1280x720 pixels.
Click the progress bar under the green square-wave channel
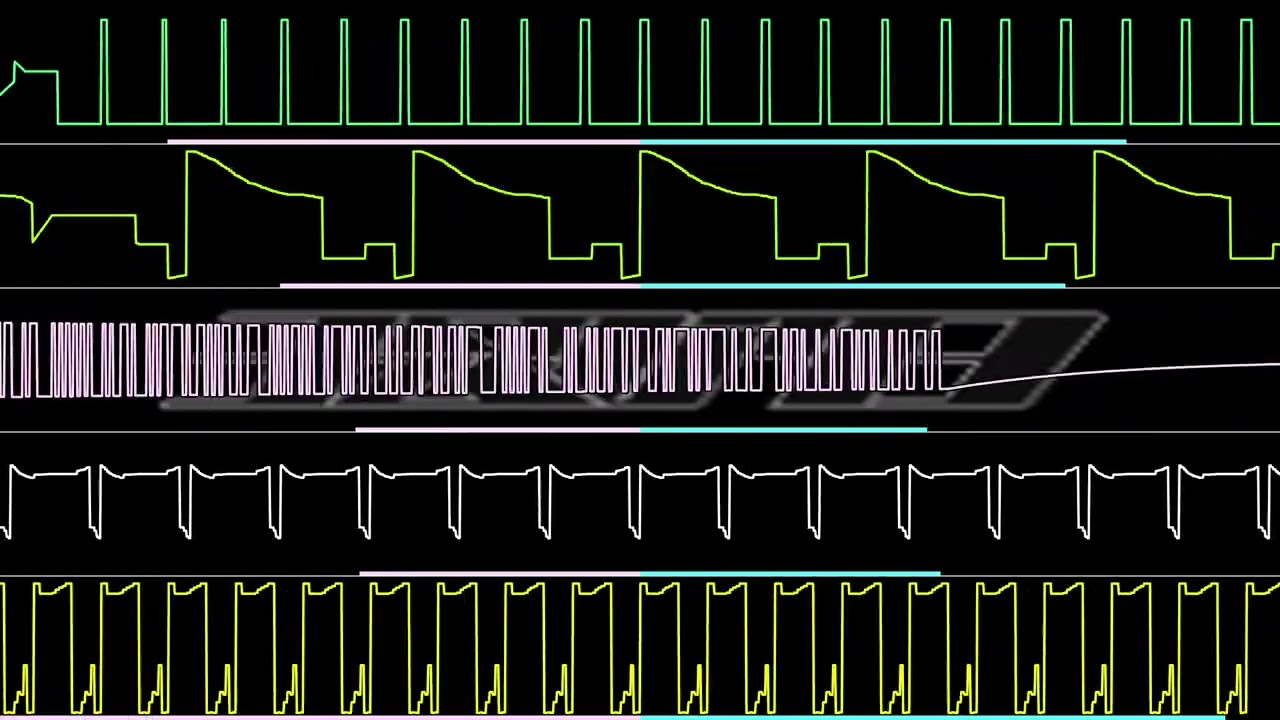647,142
